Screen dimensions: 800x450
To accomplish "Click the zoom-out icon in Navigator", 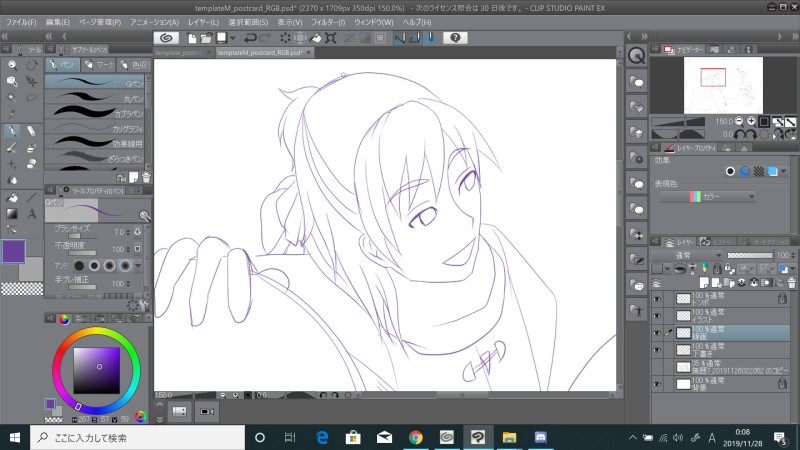I will pyautogui.click(x=739, y=121).
